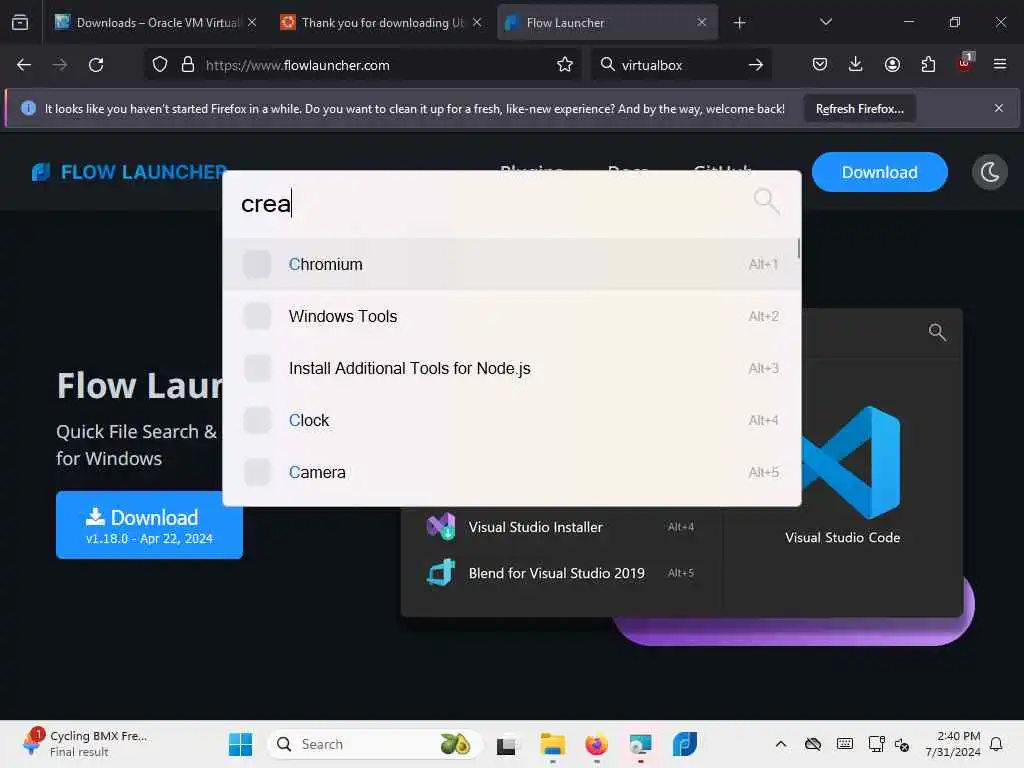Open File Explorer from taskbar
The height and width of the screenshot is (768, 1024).
552,744
